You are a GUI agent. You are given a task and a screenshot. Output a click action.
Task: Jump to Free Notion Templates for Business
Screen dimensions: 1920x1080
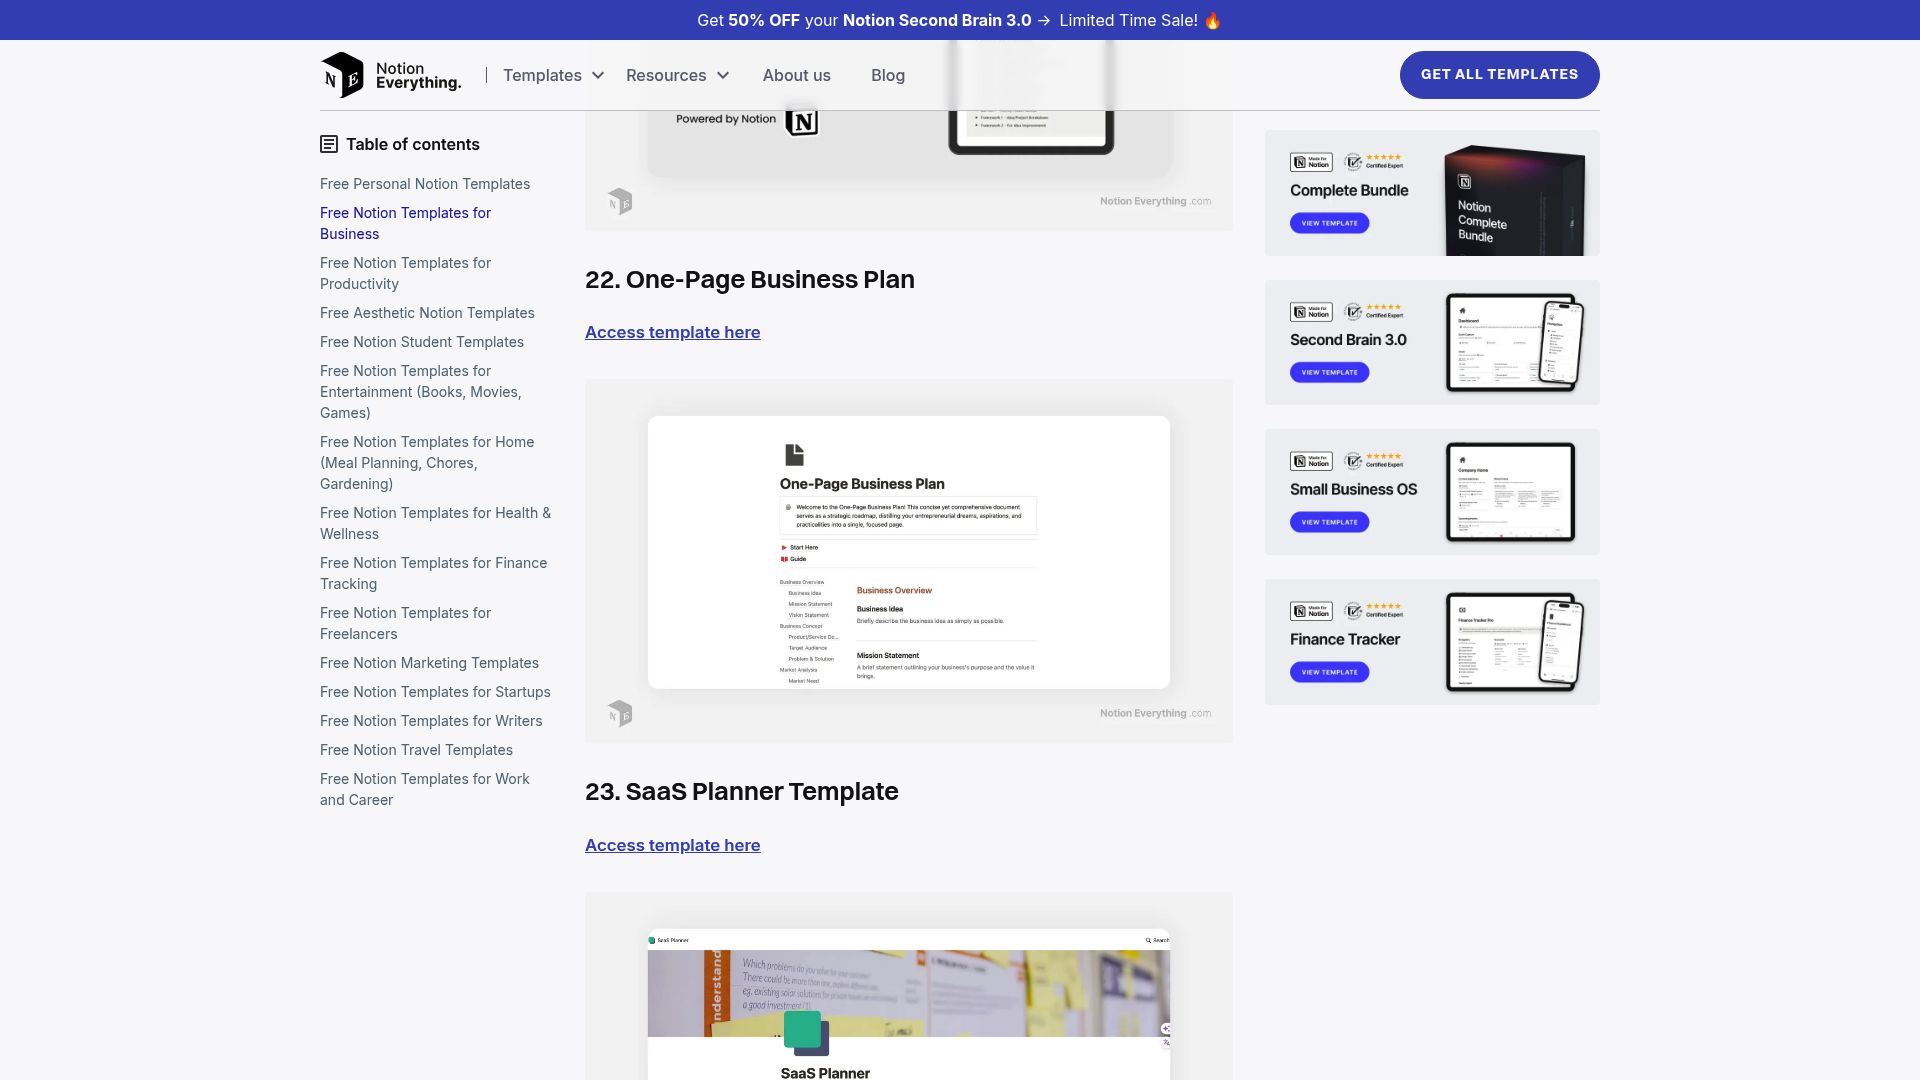[x=405, y=223]
